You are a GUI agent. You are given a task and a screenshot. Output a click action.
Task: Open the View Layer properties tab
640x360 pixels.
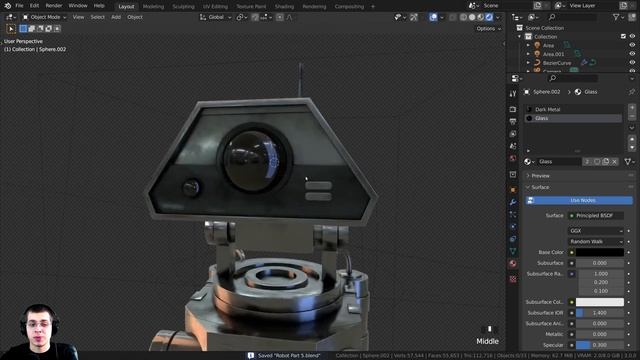click(x=513, y=134)
